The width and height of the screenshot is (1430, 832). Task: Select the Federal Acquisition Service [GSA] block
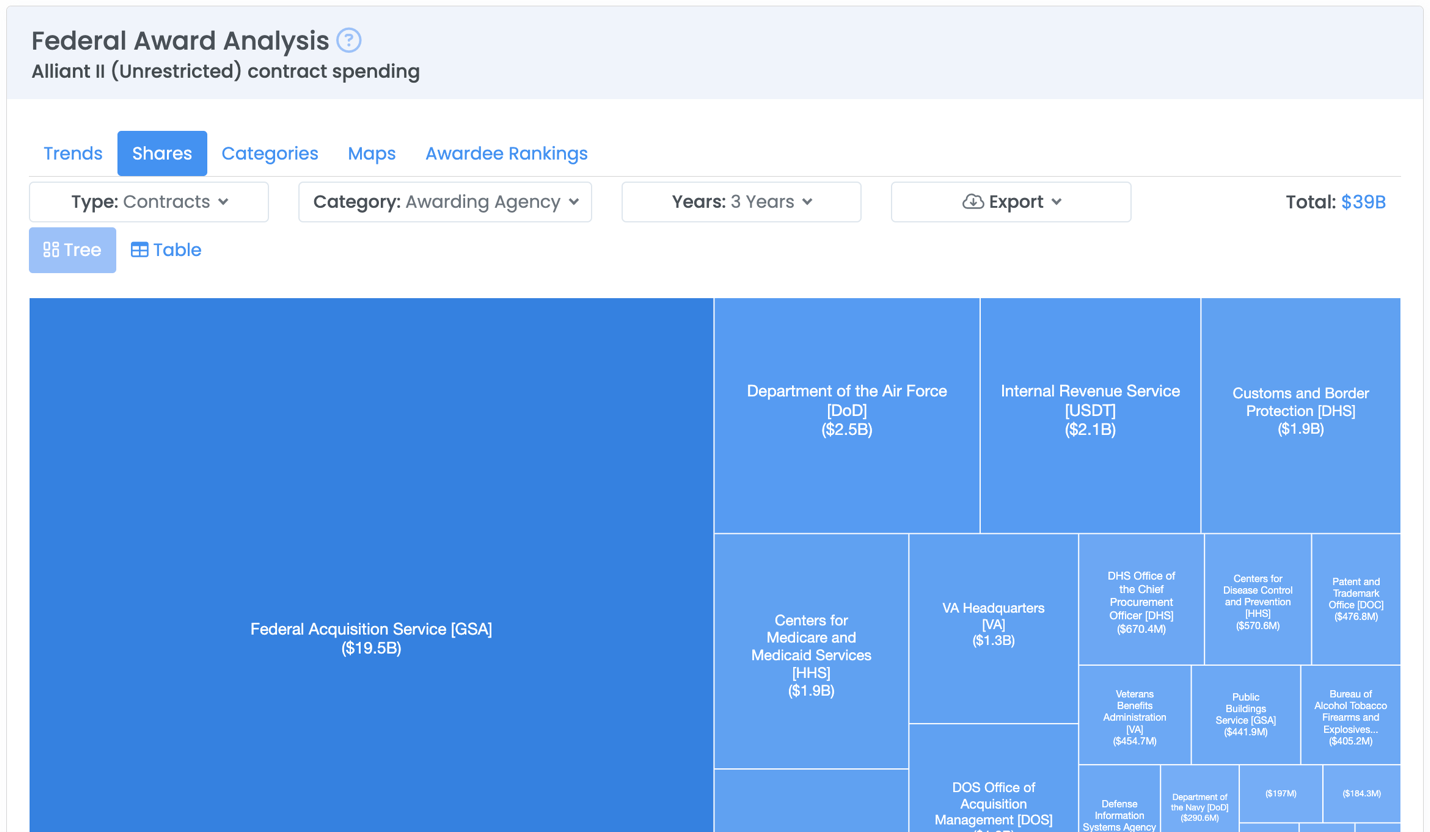[371, 565]
